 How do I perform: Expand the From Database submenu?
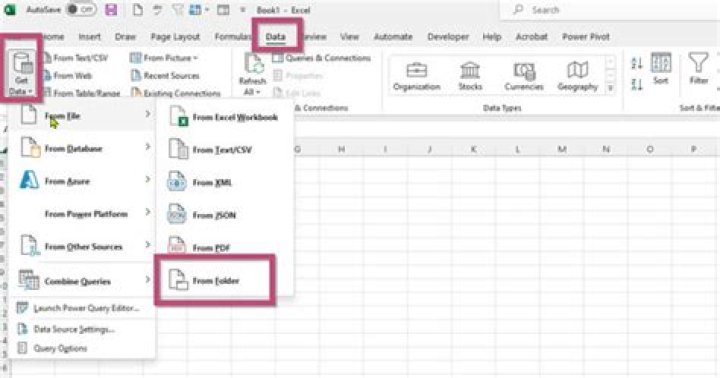click(x=84, y=148)
